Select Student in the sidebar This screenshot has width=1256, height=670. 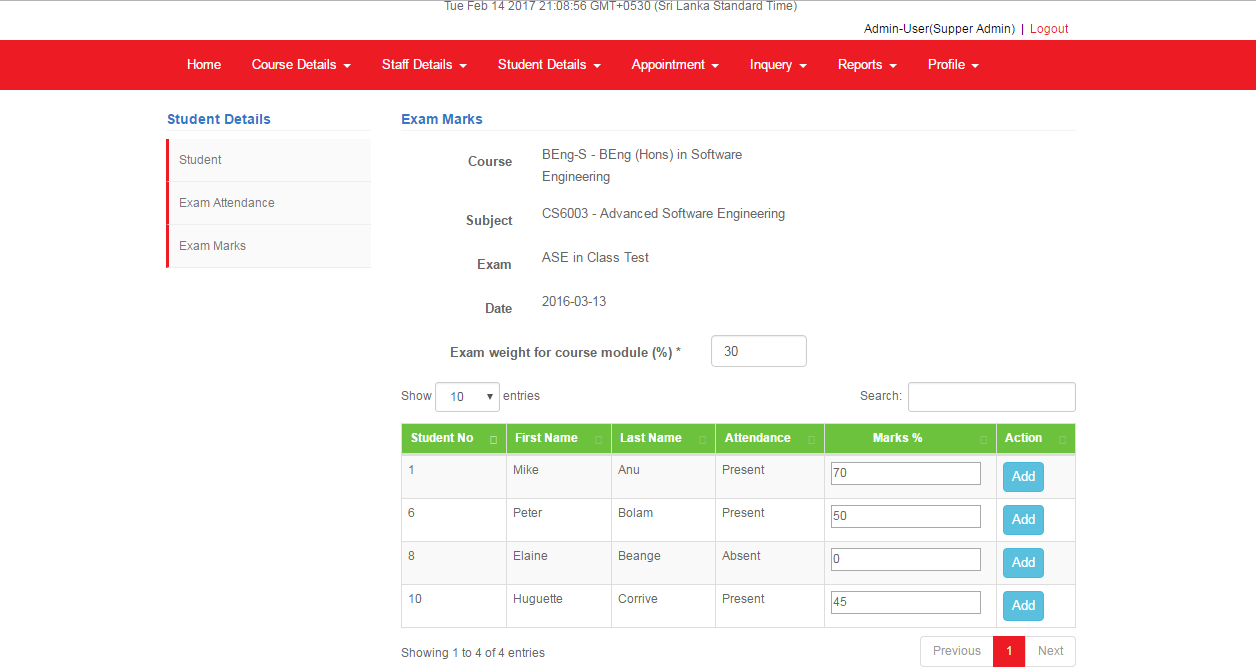coord(201,160)
